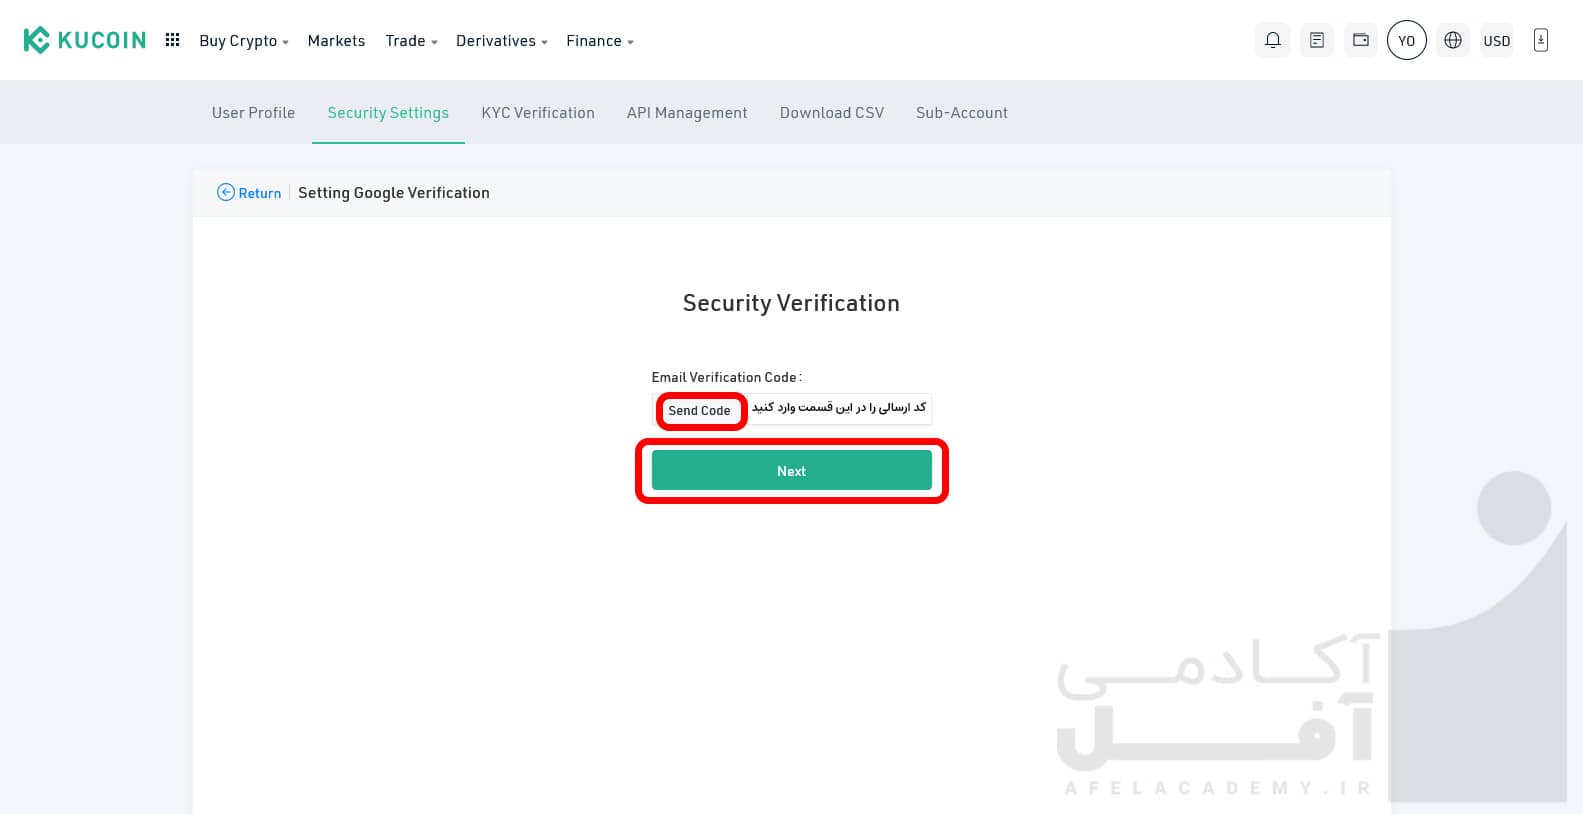Click the app download icon
1583x814 pixels.
point(1540,40)
